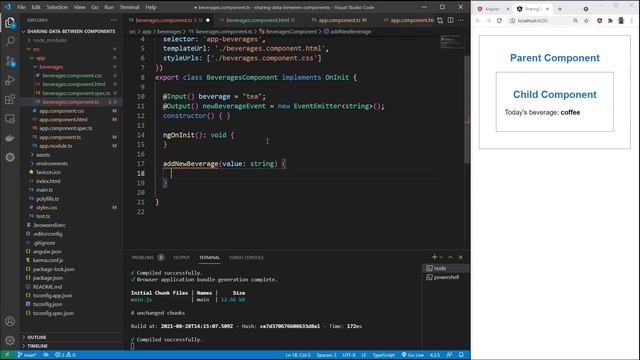Expand the TIMELINE section
This screenshot has height=360, width=640.
click(x=37, y=346)
